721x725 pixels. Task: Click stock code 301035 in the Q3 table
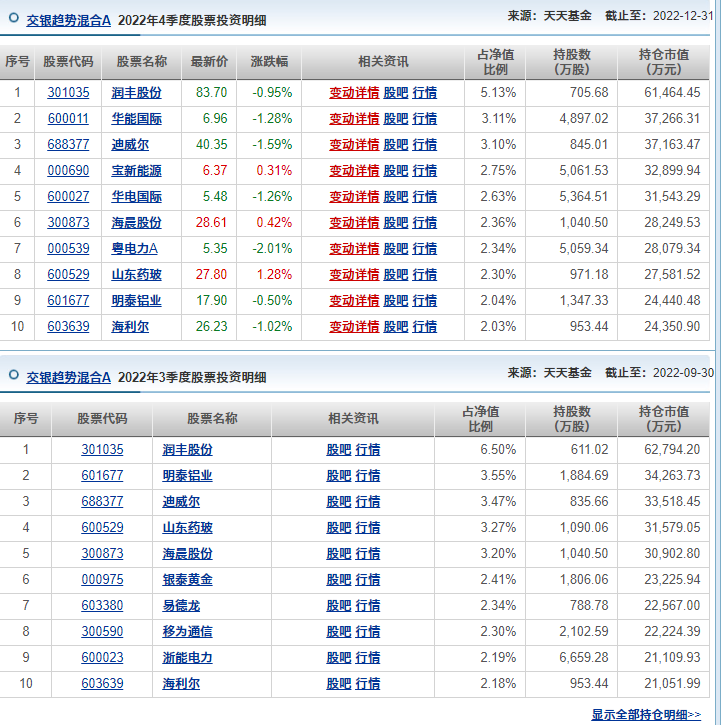[102, 449]
